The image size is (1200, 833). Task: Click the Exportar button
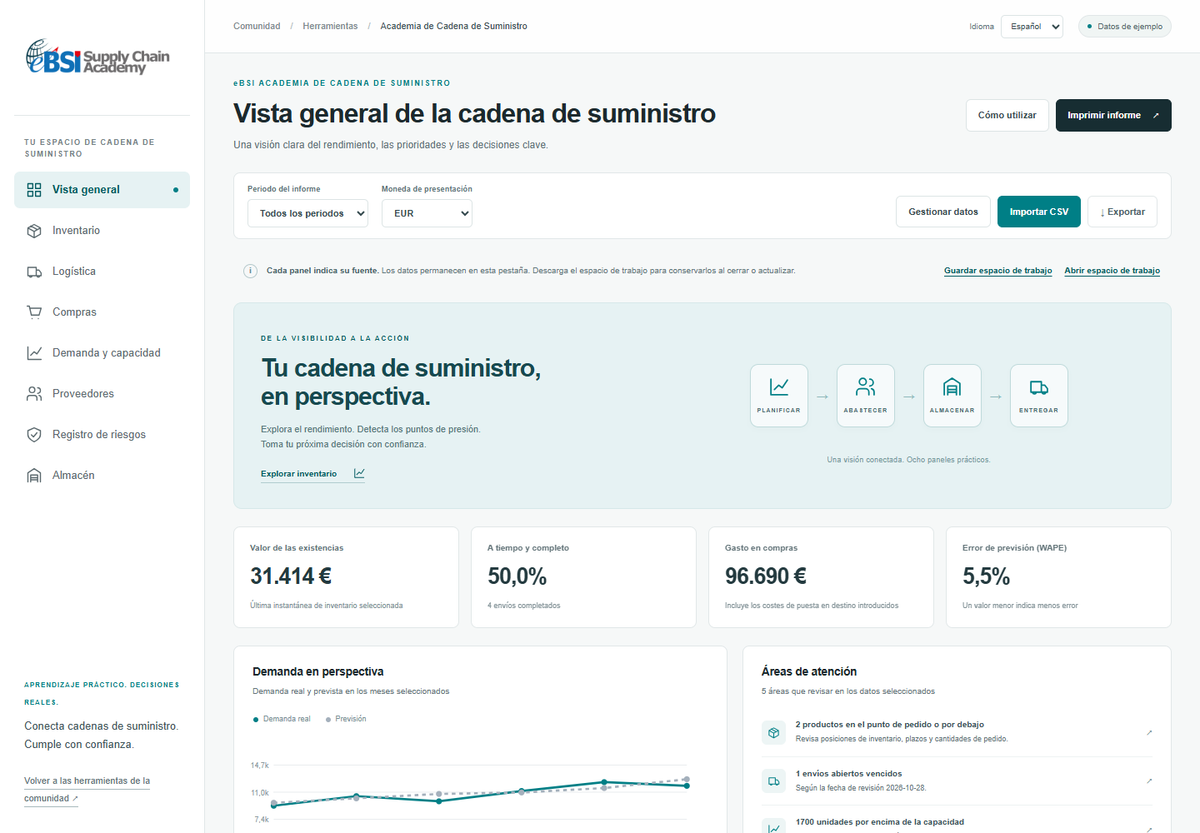[x=1122, y=212]
